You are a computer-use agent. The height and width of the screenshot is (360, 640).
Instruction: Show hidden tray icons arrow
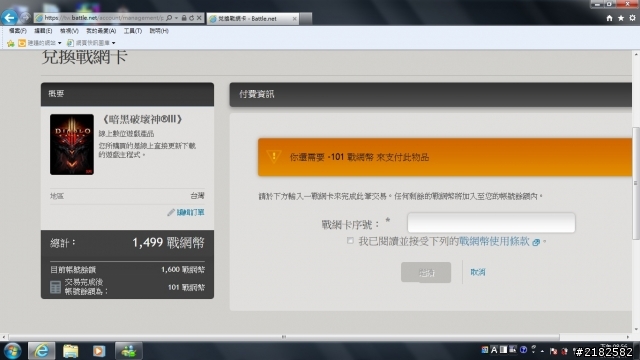pos(542,351)
